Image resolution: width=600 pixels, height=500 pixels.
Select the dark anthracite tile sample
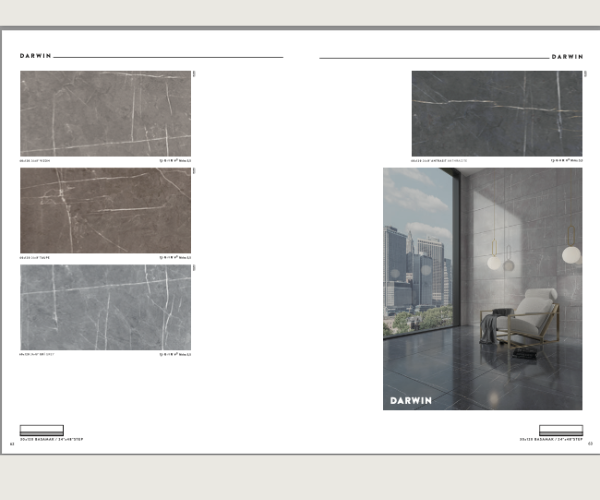click(496, 113)
